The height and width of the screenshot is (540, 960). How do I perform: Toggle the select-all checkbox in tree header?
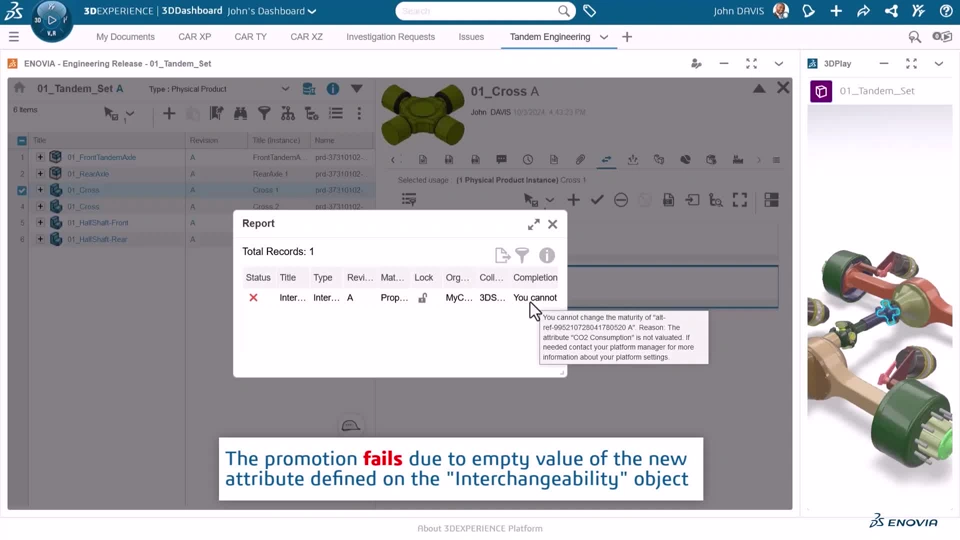pos(22,141)
